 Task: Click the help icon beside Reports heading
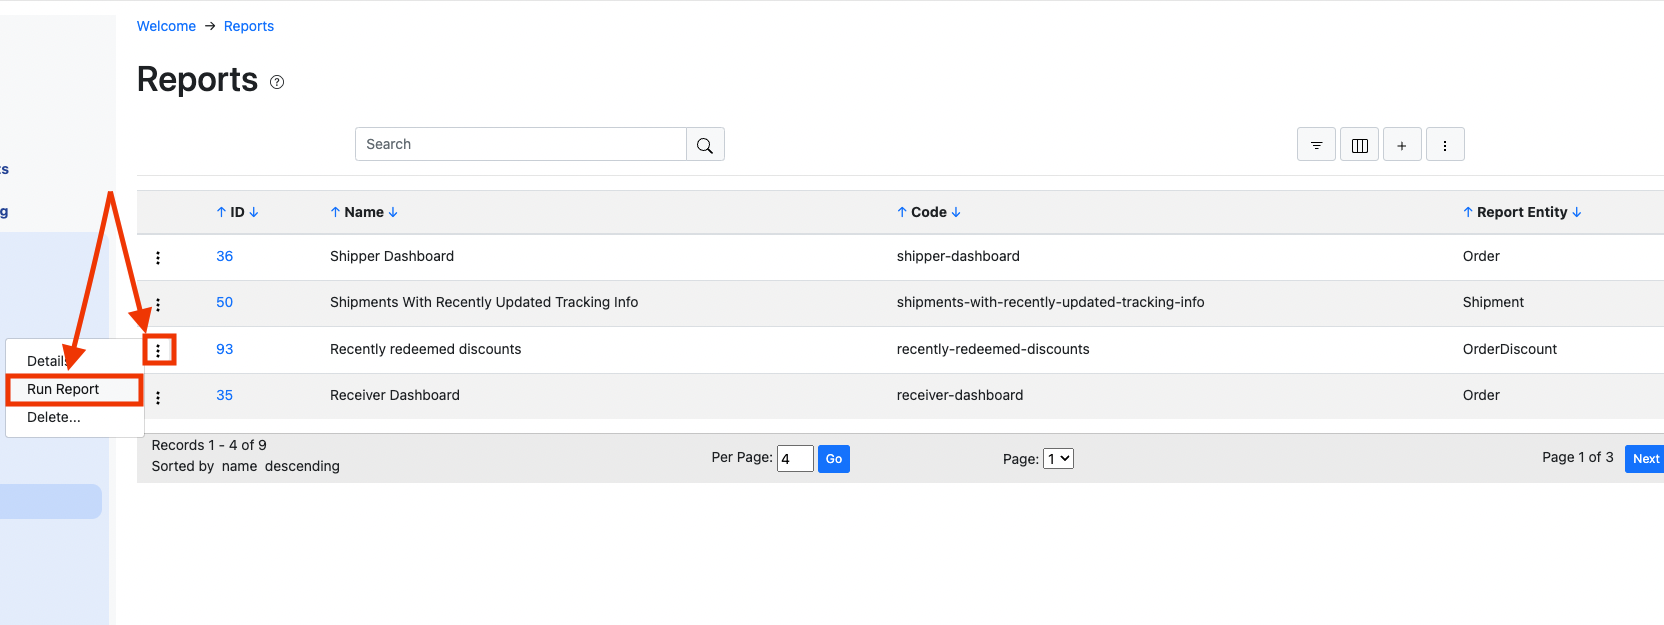[x=277, y=82]
